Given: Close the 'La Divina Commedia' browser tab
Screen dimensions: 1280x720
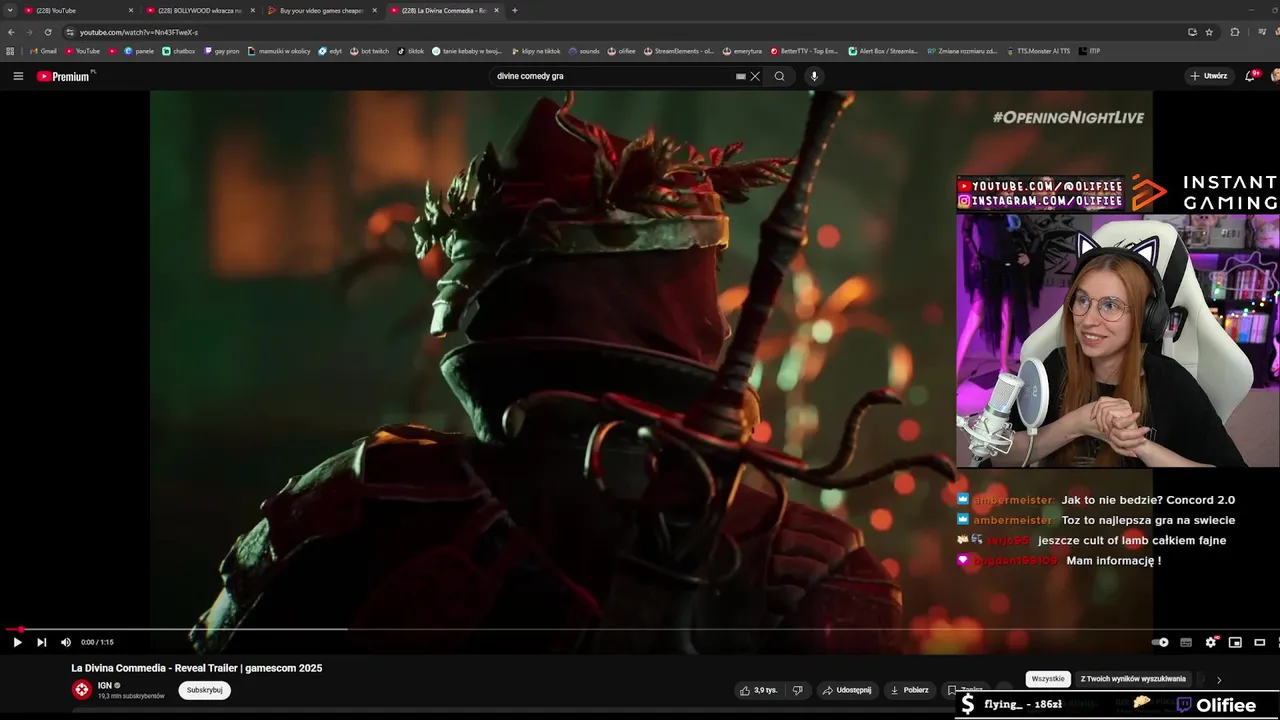Looking at the screenshot, I should pos(496,10).
